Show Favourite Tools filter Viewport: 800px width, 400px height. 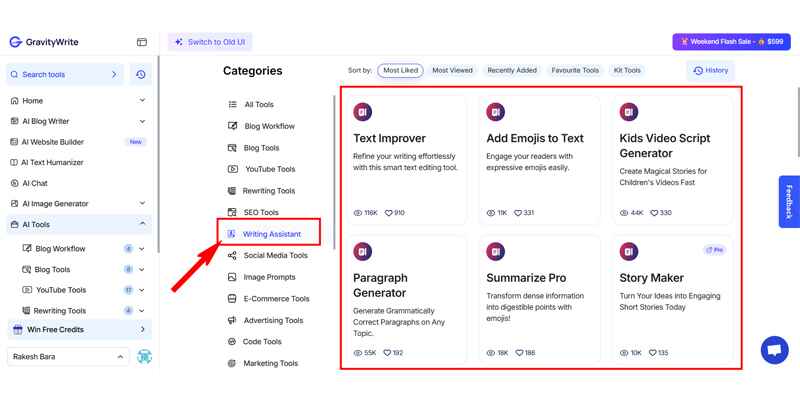pyautogui.click(x=575, y=70)
